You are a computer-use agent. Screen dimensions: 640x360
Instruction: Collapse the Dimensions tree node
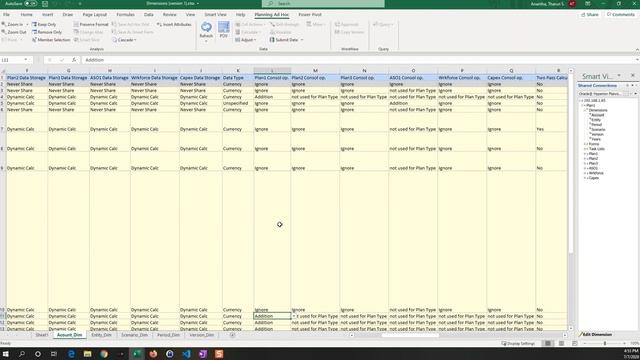tap(586, 110)
